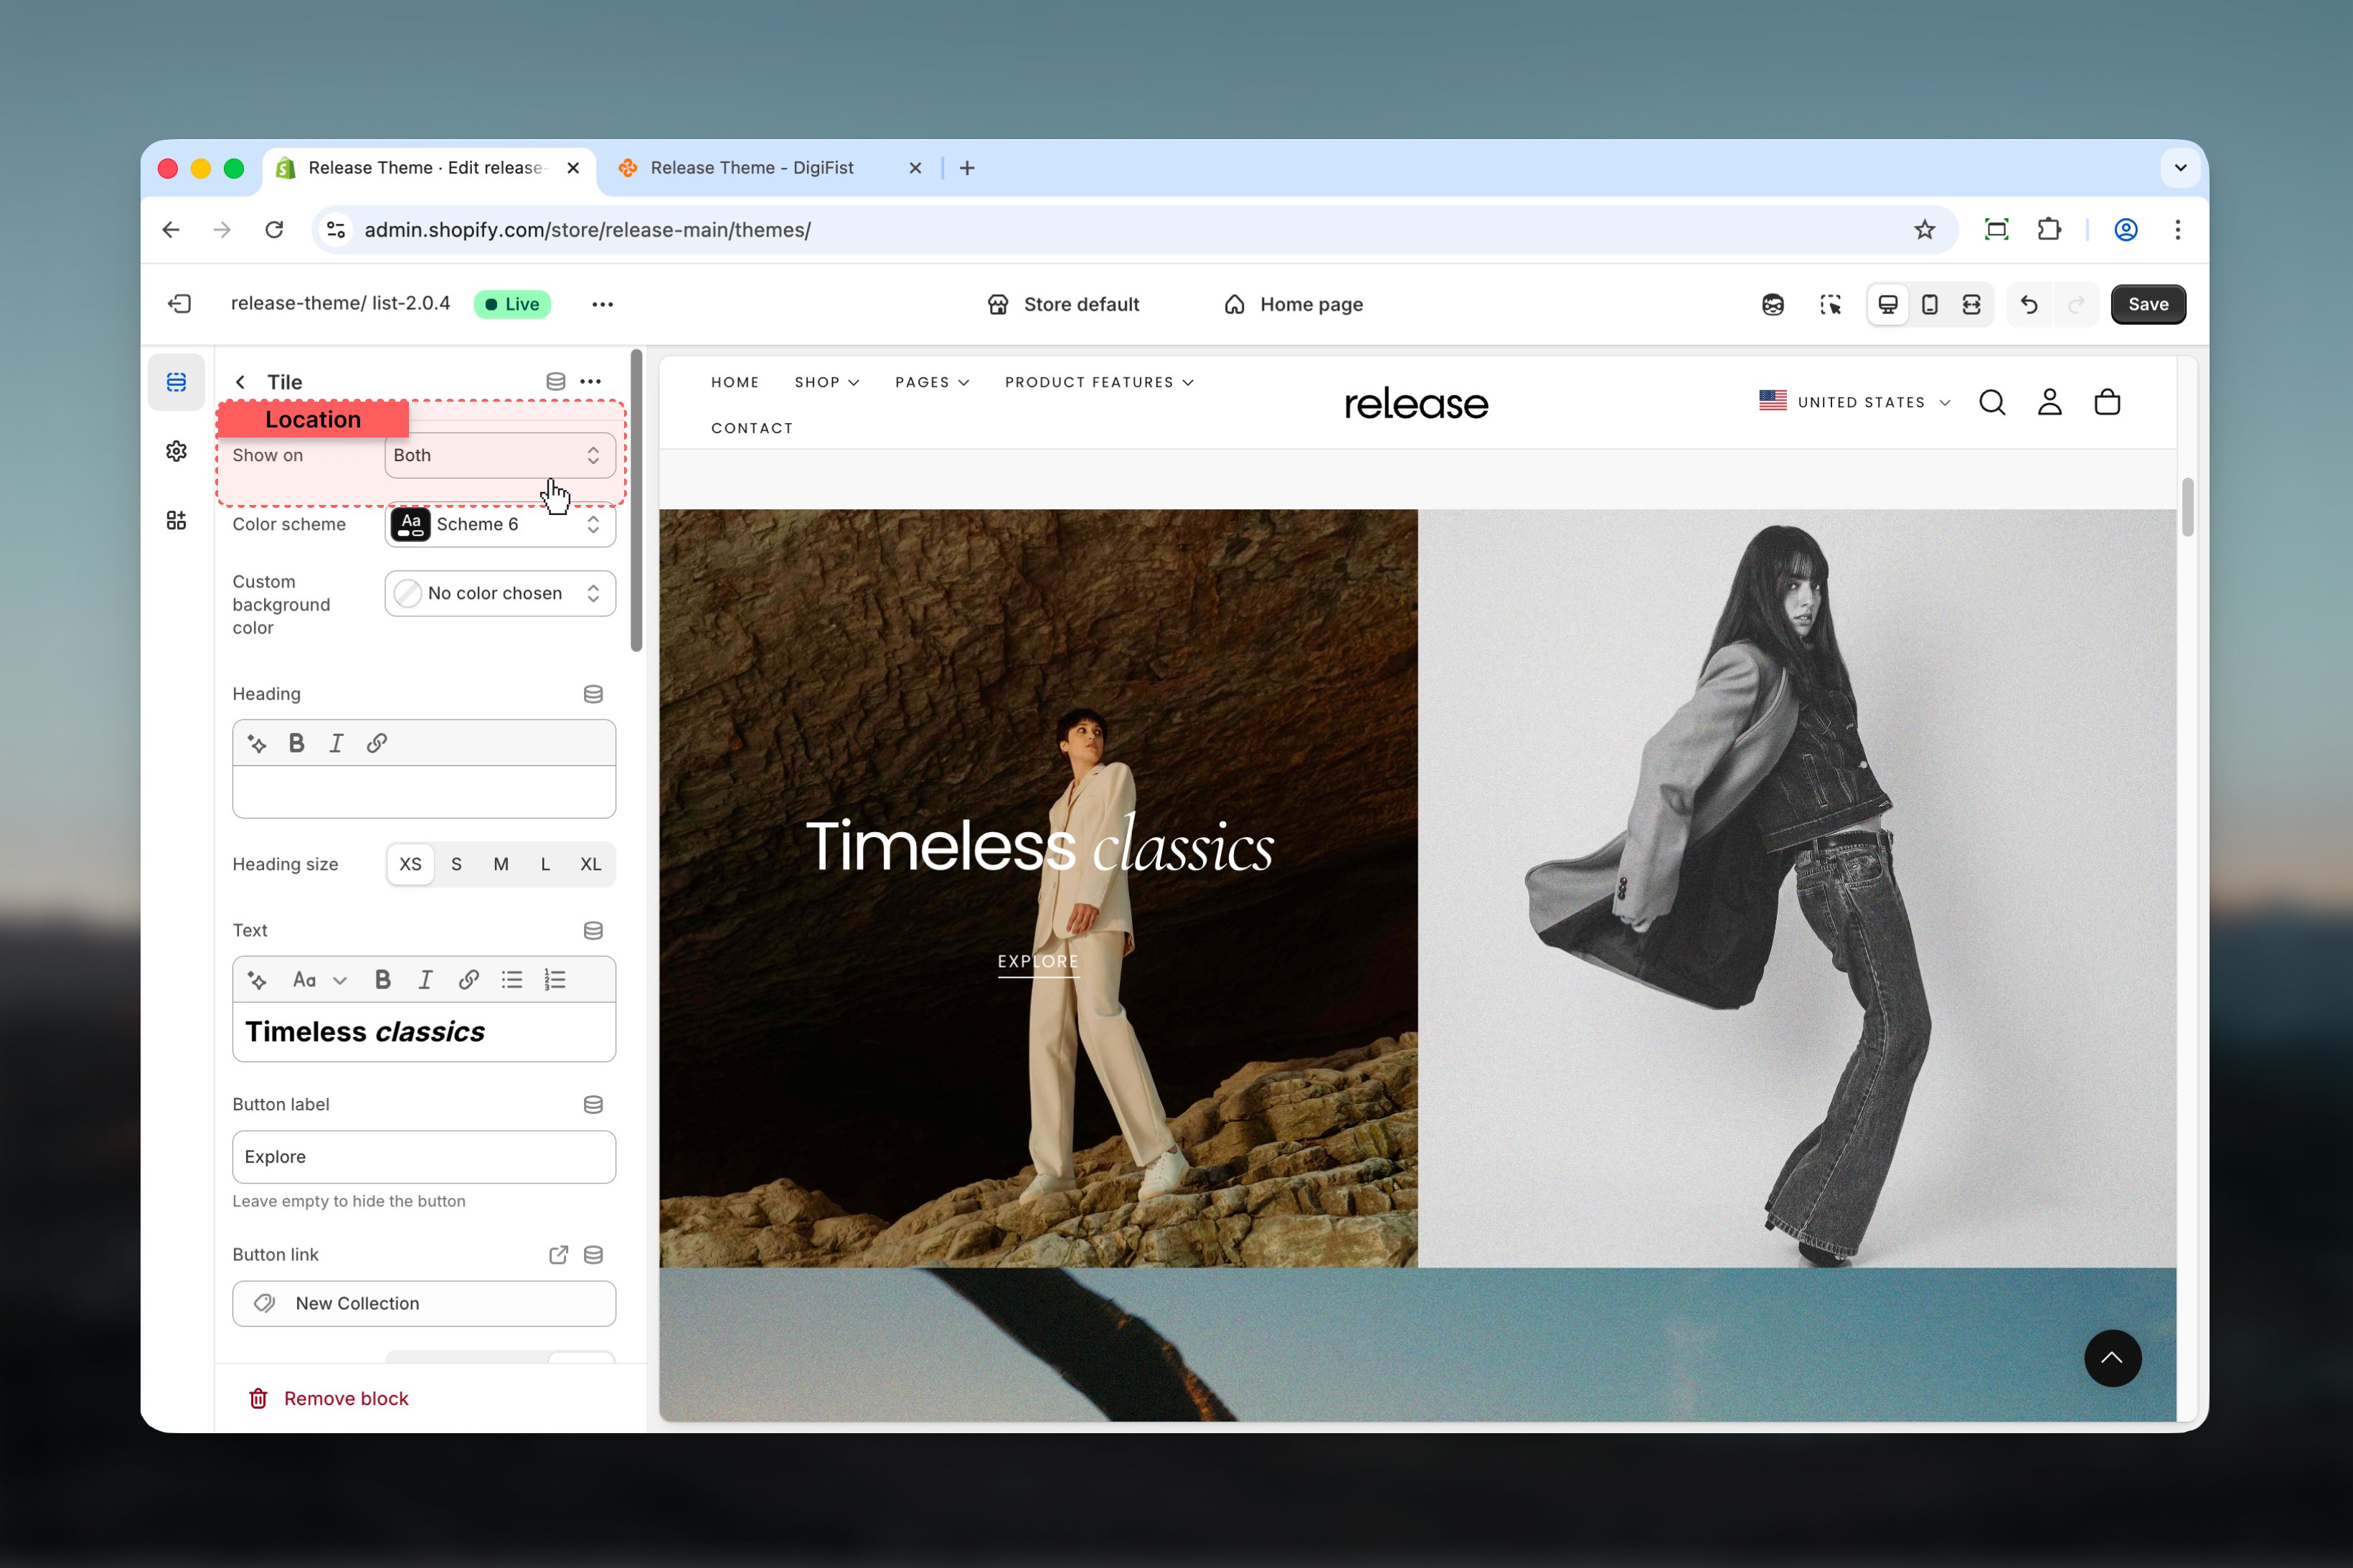Screen dimensions: 2353x1568
Task: Open the UNITED STATES country selector
Action: [1855, 402]
